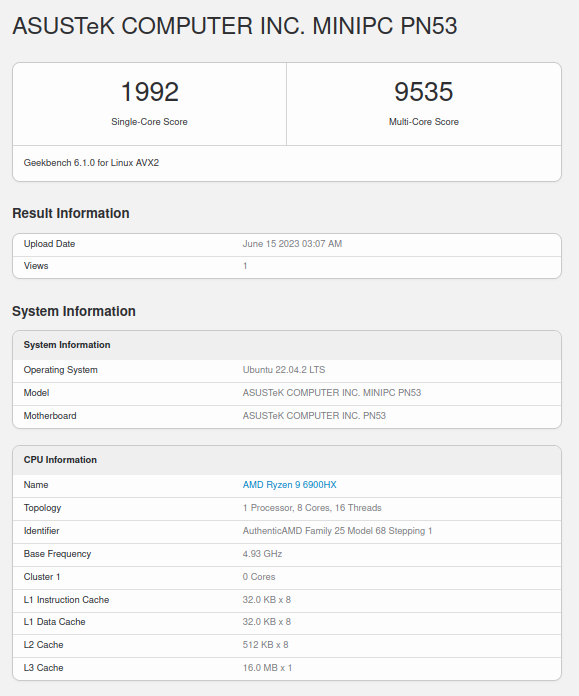The height and width of the screenshot is (696, 579).
Task: Select the Ubuntu 22.04.2 LTS value
Action: (284, 370)
